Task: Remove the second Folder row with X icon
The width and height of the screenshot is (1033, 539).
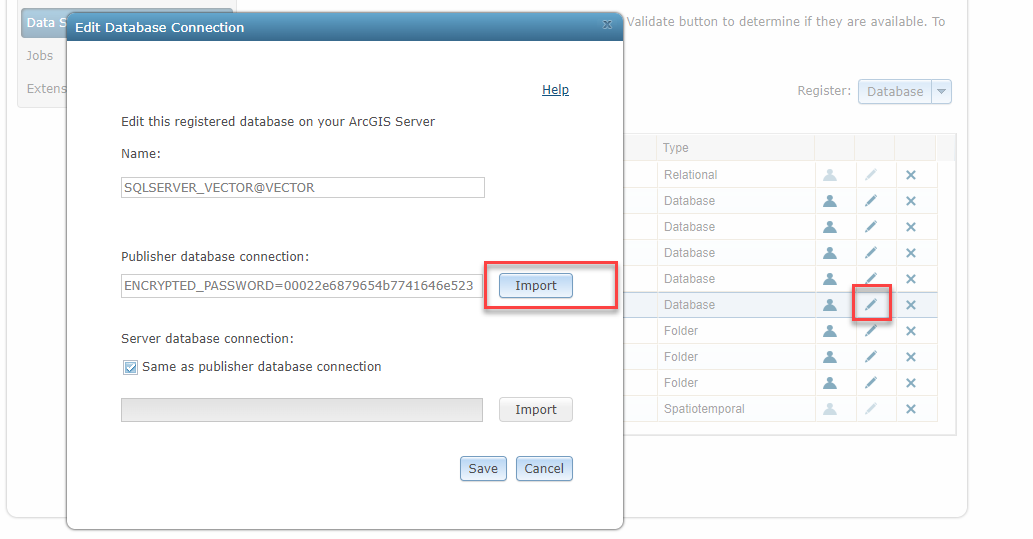Action: pos(911,357)
